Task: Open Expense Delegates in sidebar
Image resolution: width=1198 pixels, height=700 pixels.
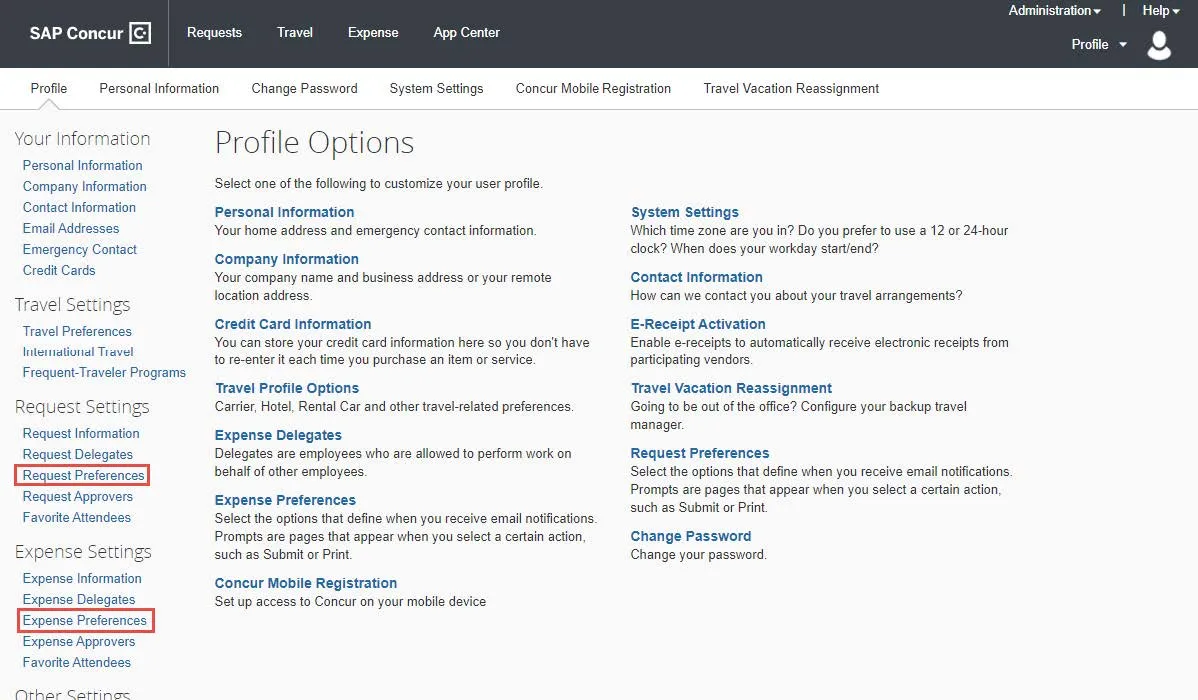Action: coord(79,600)
